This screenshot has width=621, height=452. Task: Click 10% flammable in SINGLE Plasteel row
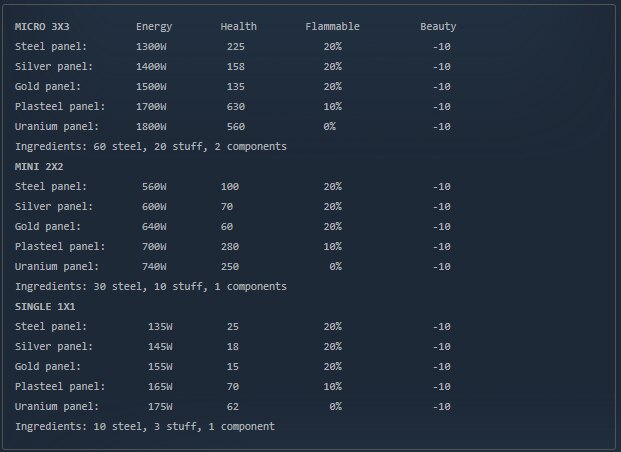(333, 387)
